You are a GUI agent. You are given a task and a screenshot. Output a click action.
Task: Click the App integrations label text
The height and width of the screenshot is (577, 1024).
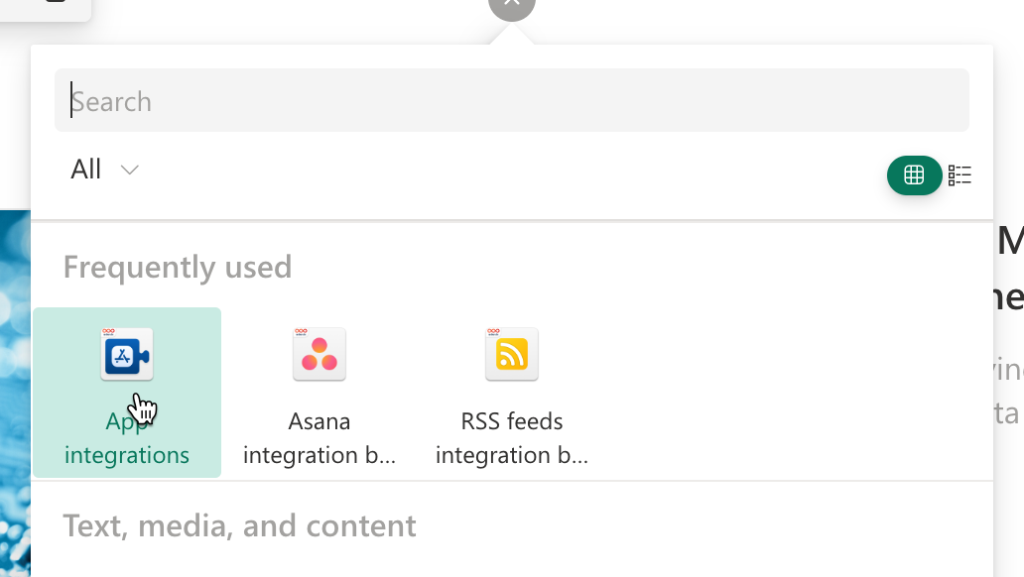coord(127,438)
